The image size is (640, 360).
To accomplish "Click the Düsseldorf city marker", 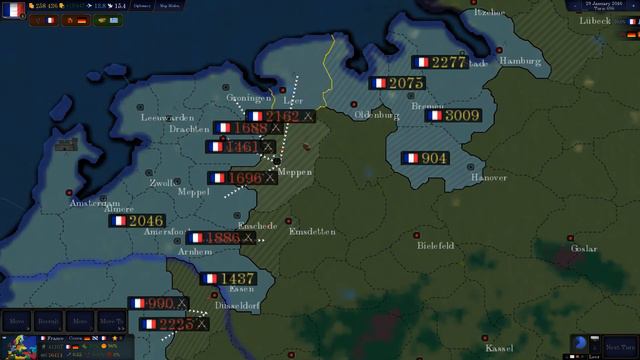I will point(214,295).
